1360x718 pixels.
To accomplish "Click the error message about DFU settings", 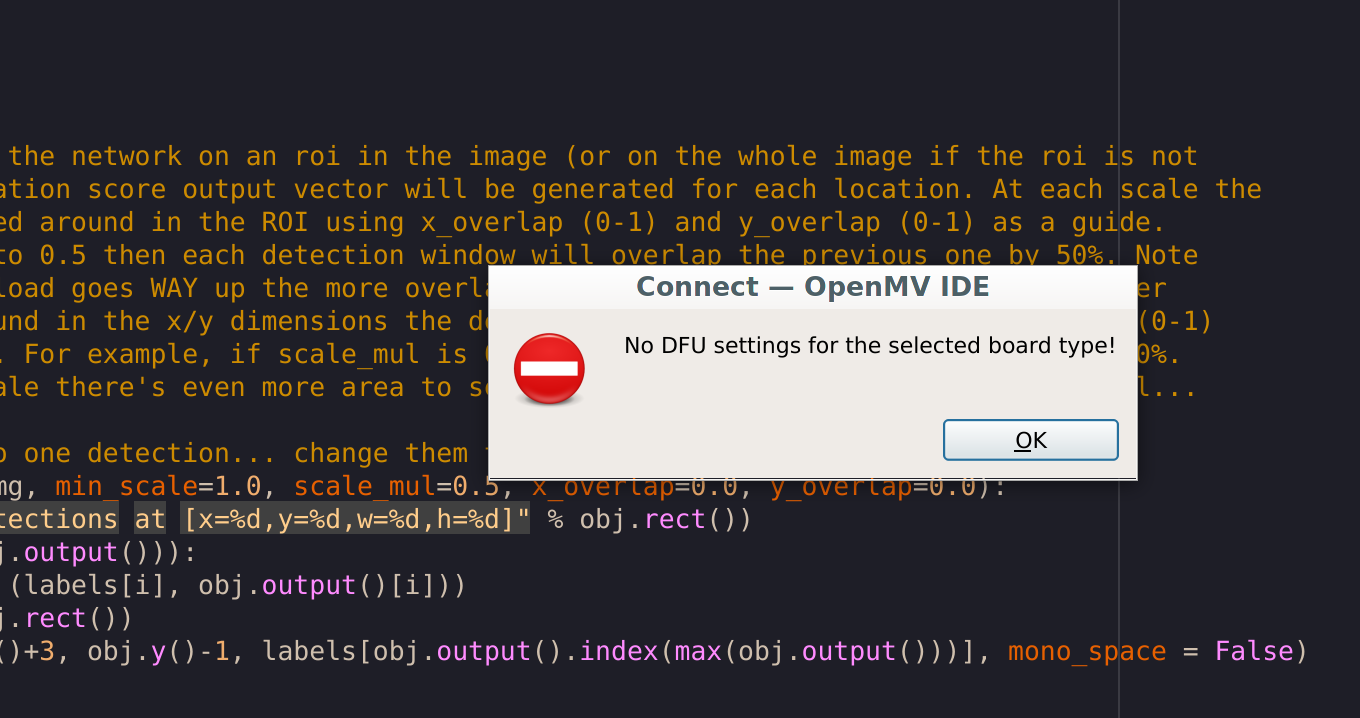I will pos(869,345).
